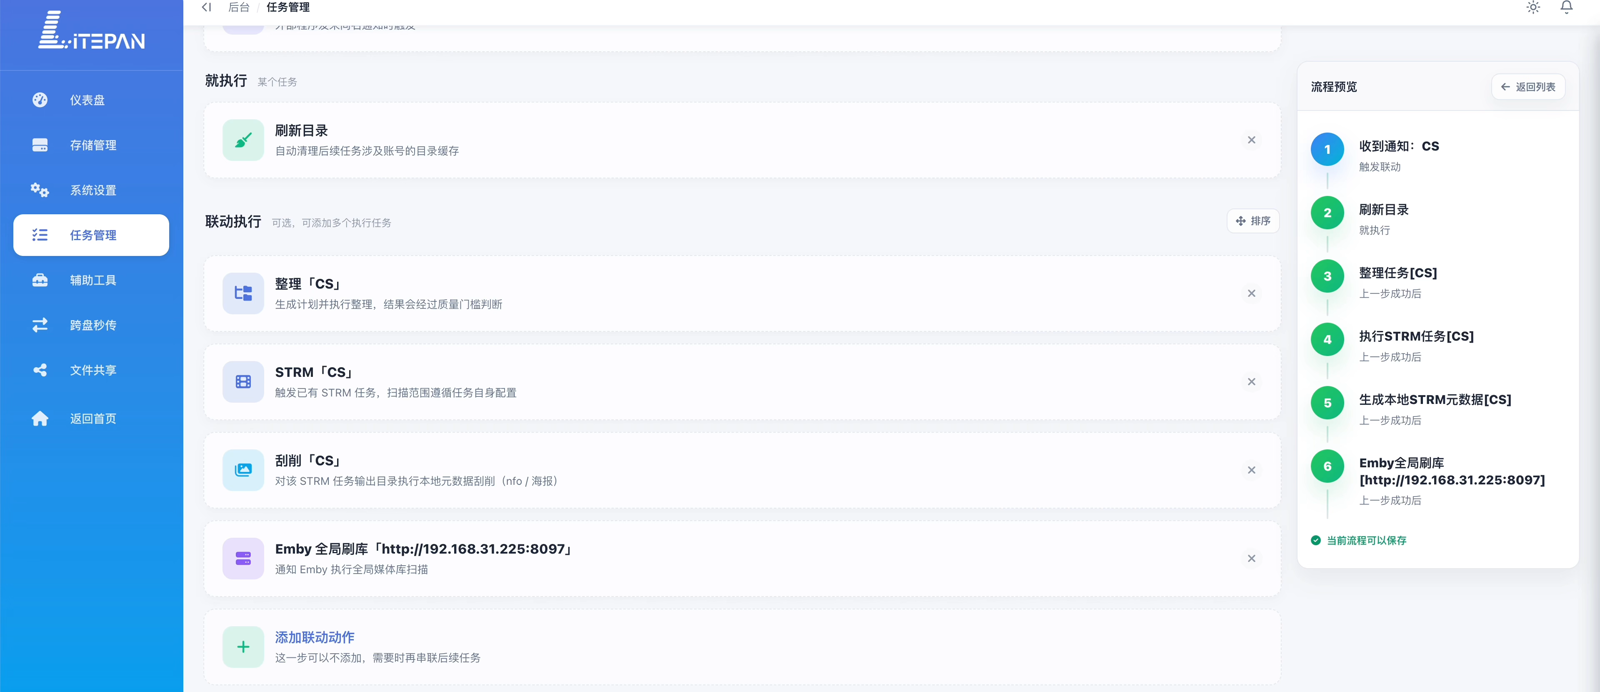
Task: Click step 4 执行STRM任务[CS] text
Action: coord(1416,336)
